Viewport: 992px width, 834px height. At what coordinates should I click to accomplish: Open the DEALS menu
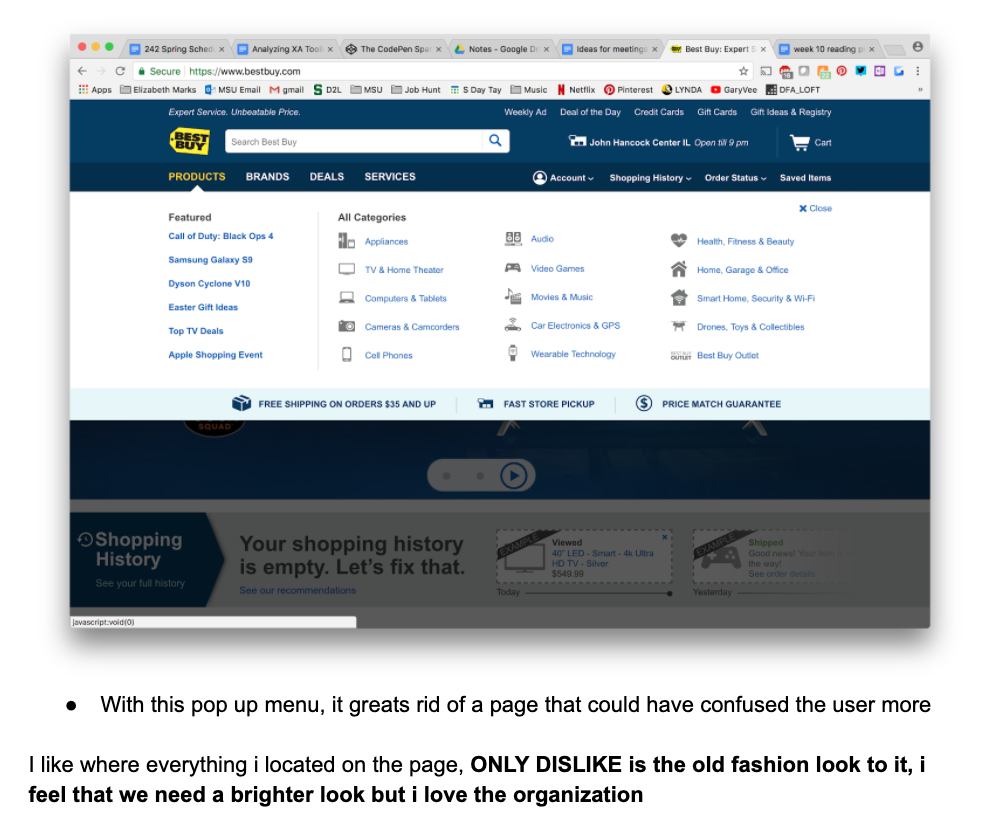pos(327,177)
